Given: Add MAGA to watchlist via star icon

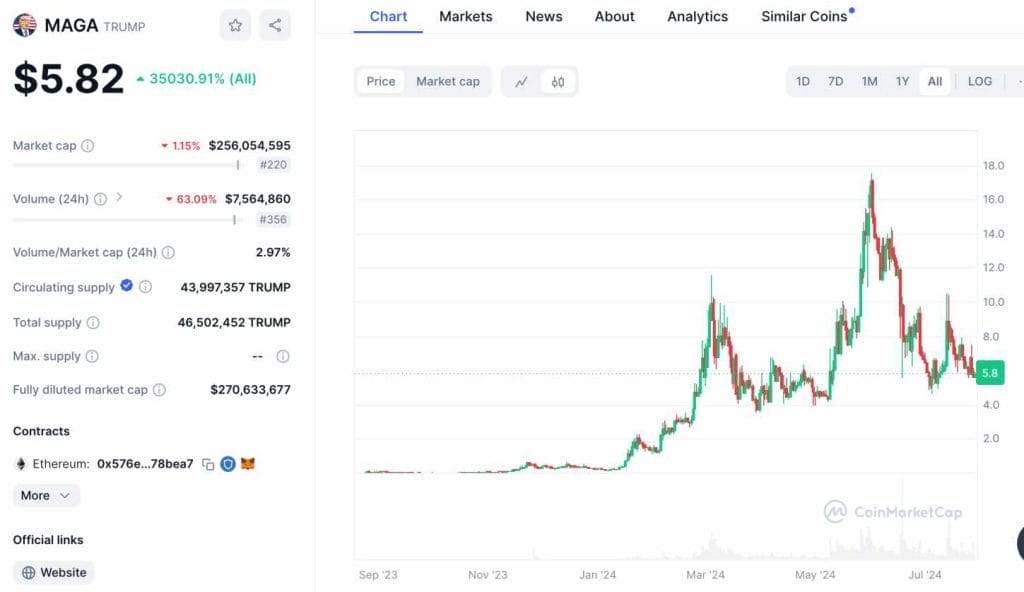Looking at the screenshot, I should coord(234,25).
